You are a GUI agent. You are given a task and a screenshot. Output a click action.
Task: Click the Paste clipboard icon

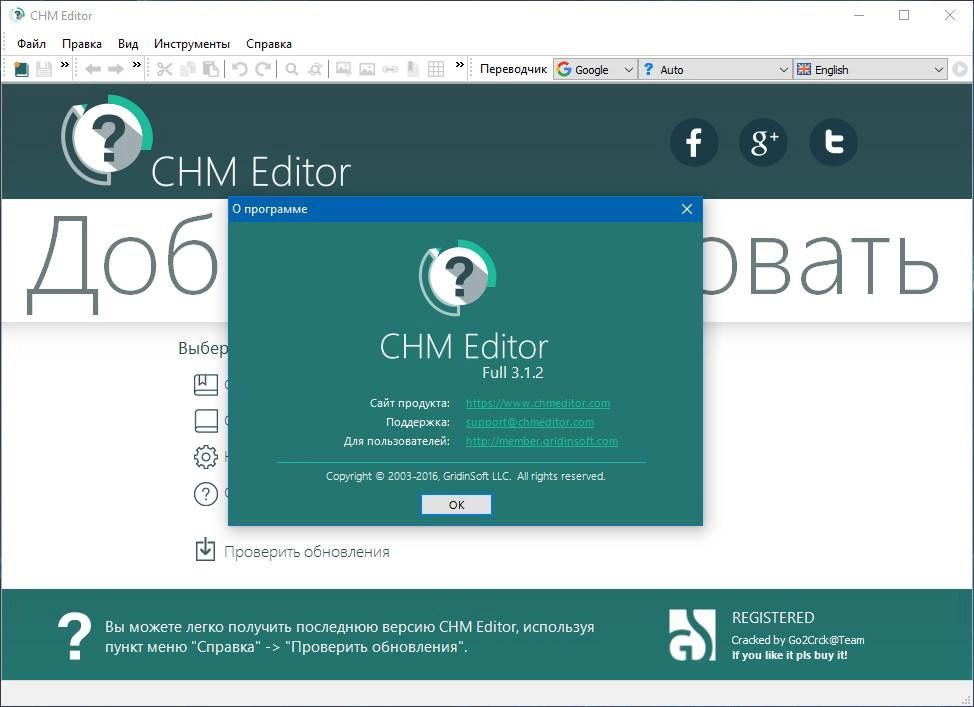pyautogui.click(x=211, y=69)
